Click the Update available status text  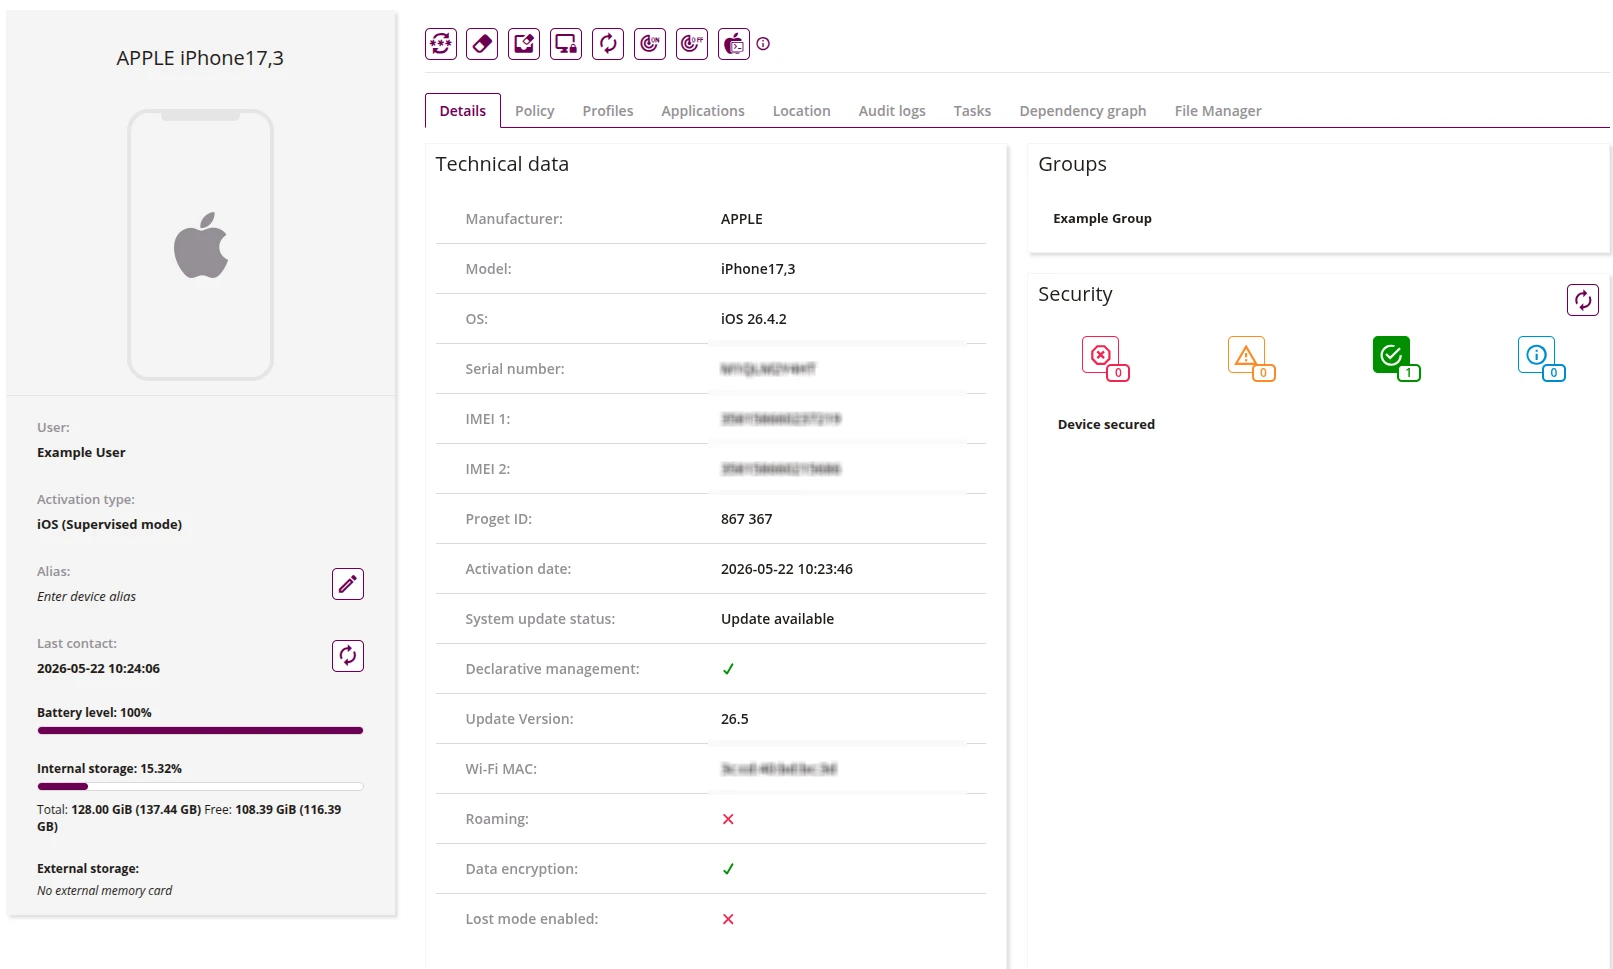pyautogui.click(x=778, y=619)
